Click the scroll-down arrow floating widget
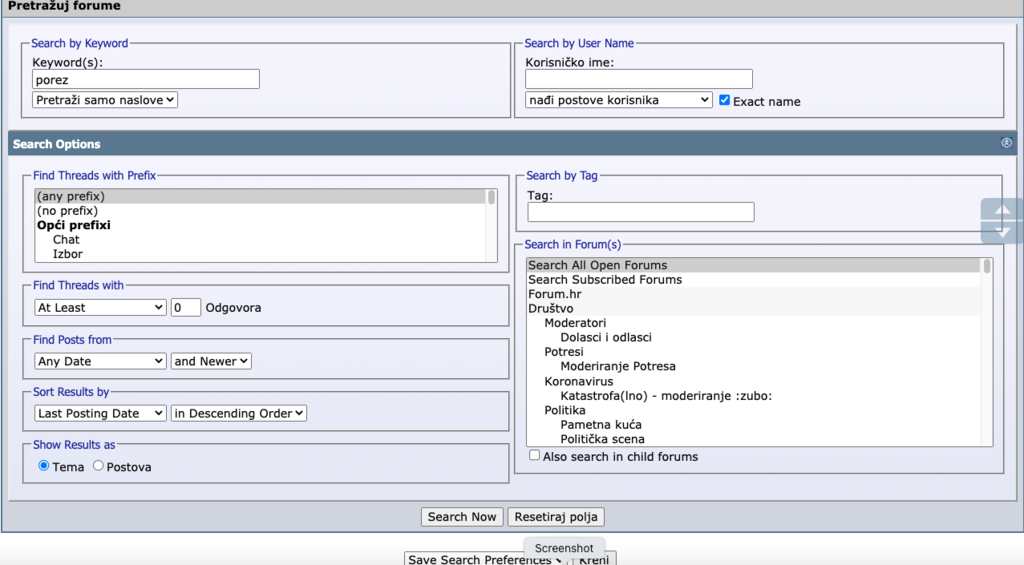 1002,232
